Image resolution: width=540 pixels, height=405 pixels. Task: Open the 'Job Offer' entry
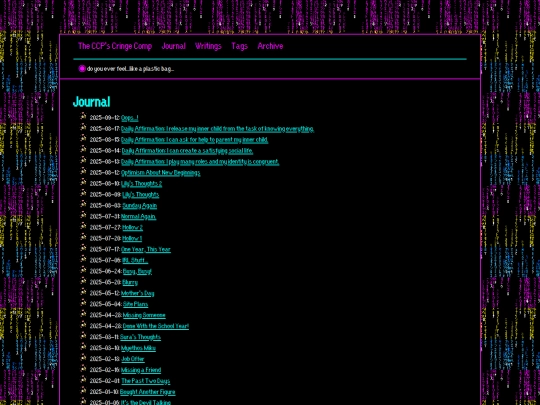133,359
